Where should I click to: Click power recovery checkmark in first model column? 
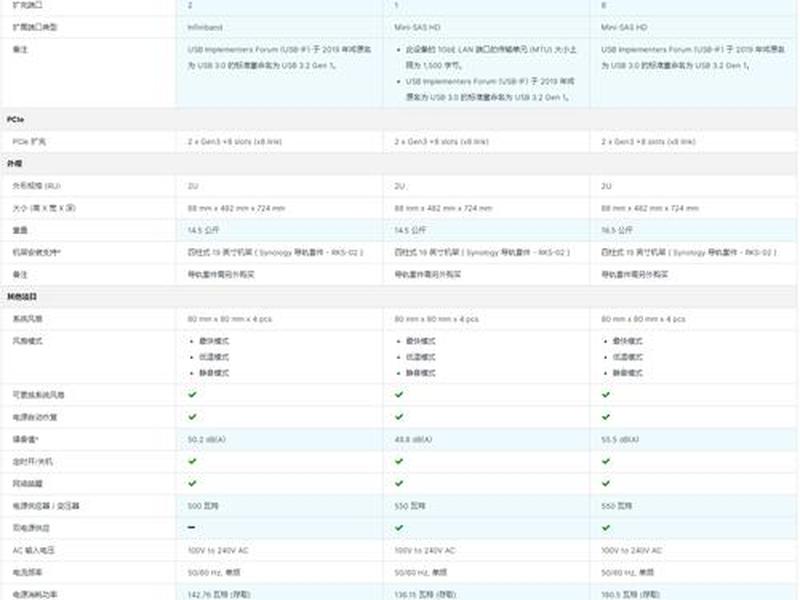click(192, 417)
